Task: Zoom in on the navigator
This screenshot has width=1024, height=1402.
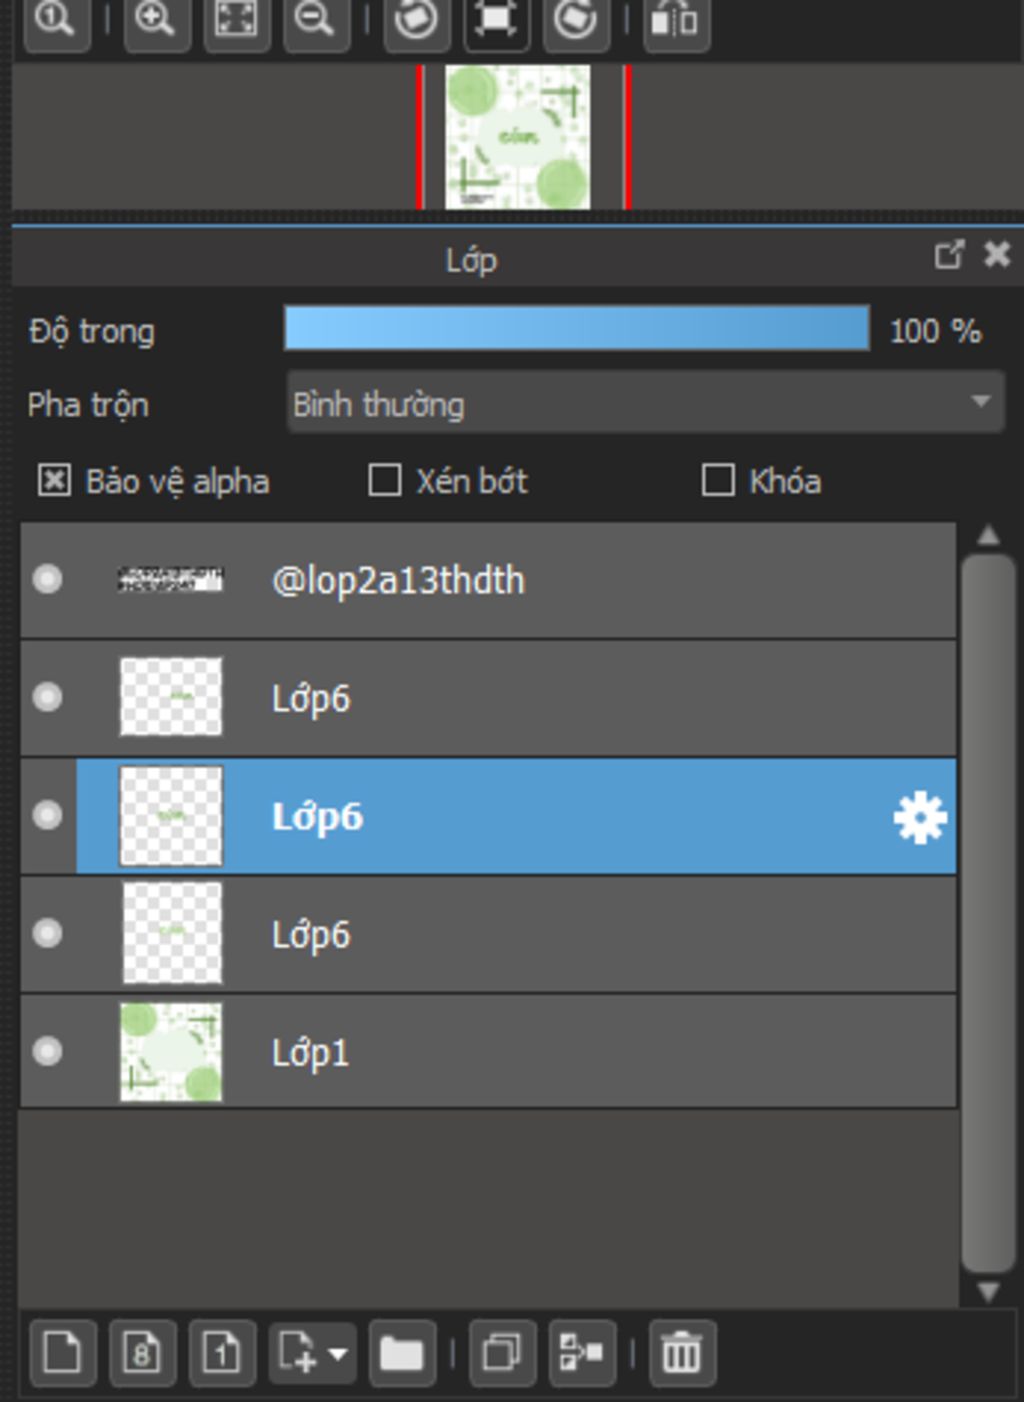Action: 156,19
